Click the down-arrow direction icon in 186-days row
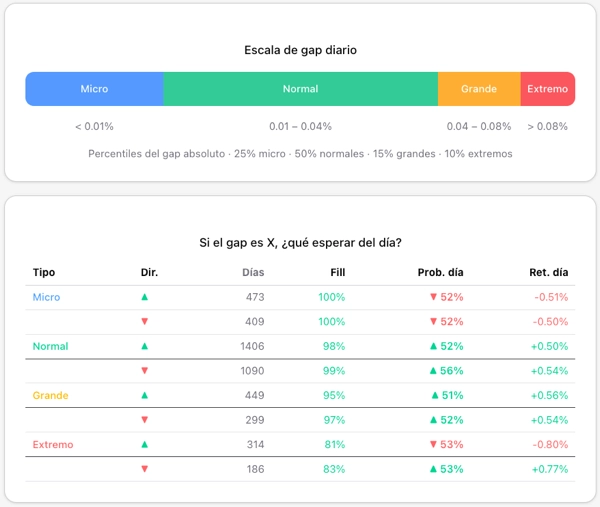 coord(145,469)
